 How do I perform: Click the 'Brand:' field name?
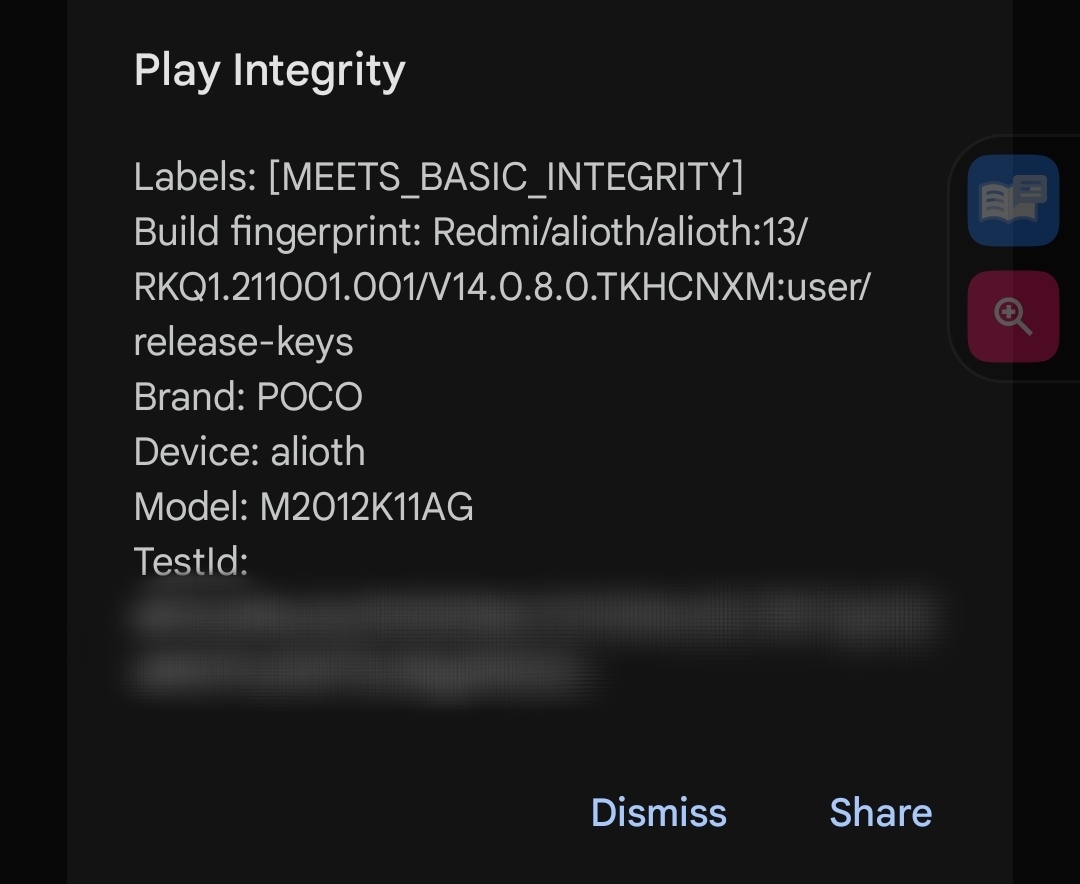pos(189,397)
